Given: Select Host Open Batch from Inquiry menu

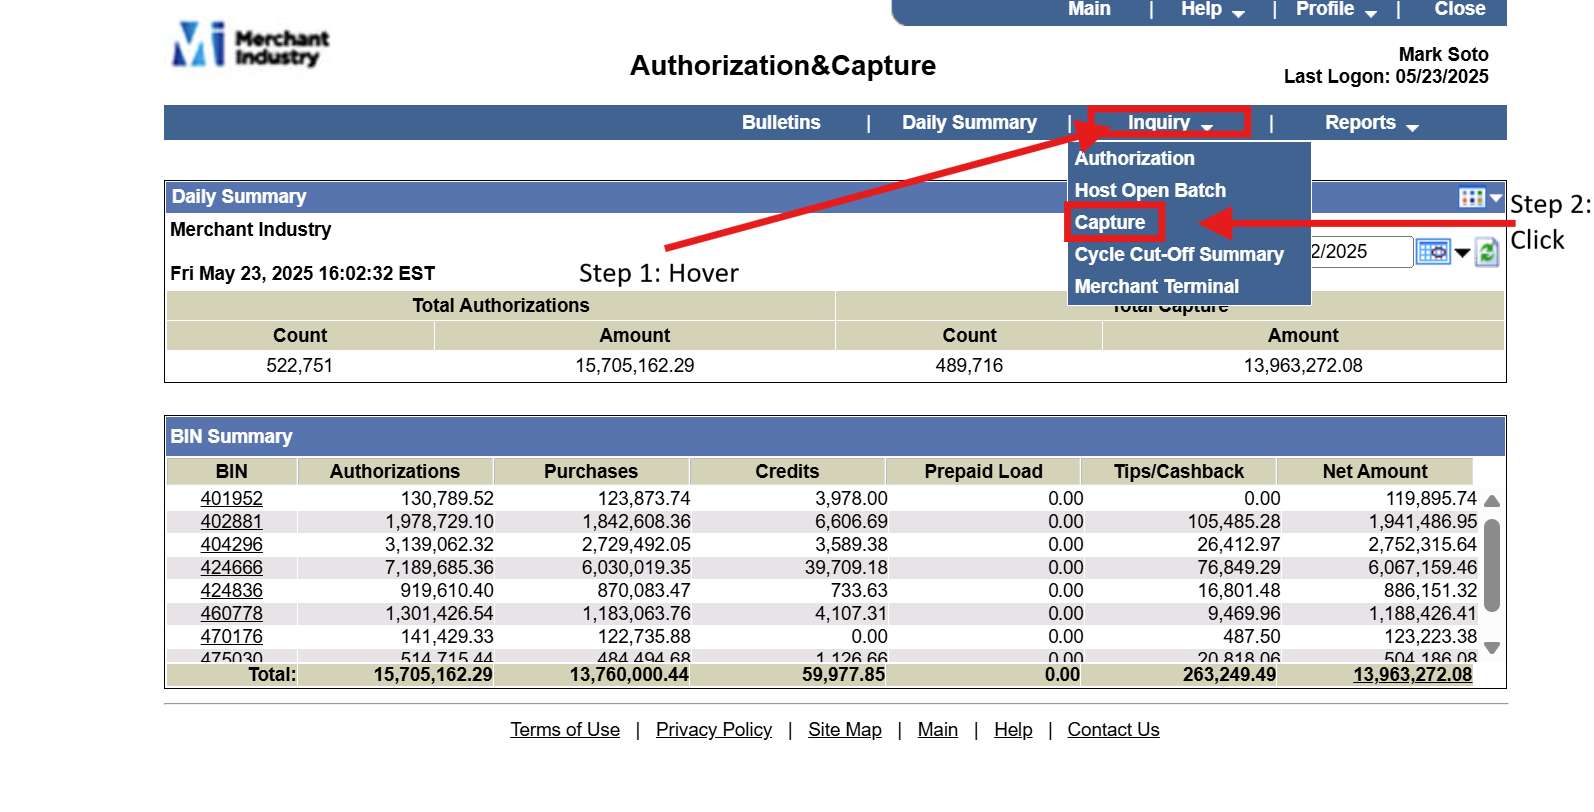Looking at the screenshot, I should [1150, 190].
